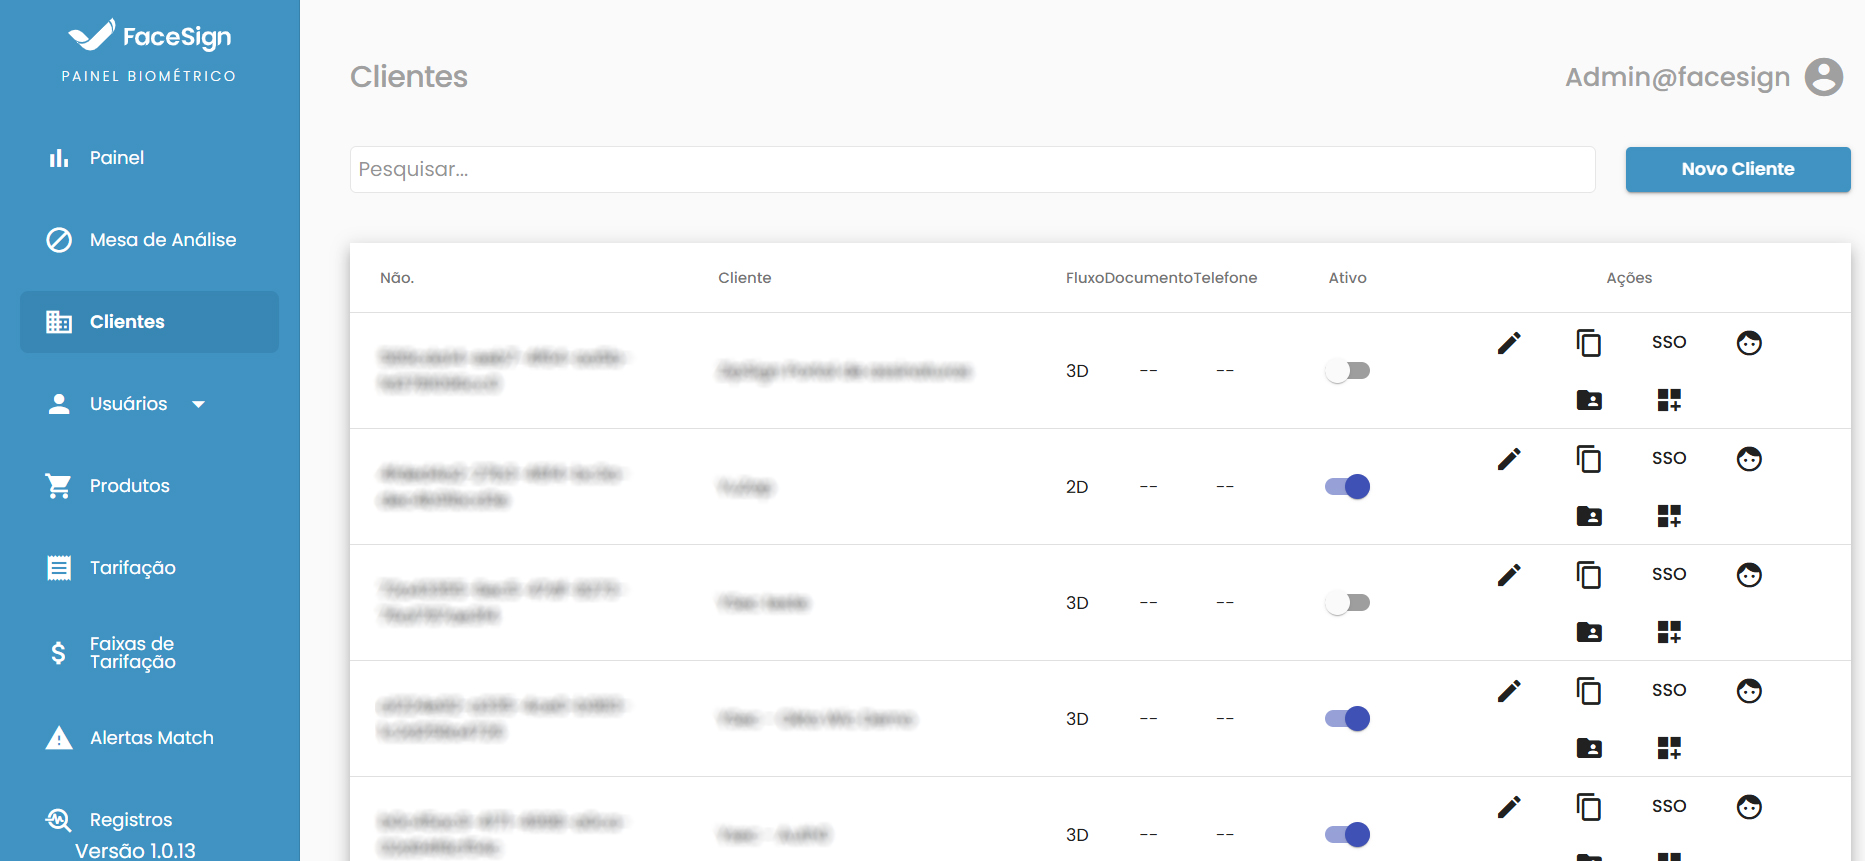This screenshot has height=861, width=1865.
Task: Expand the Usuários submenu arrow
Action: [198, 404]
